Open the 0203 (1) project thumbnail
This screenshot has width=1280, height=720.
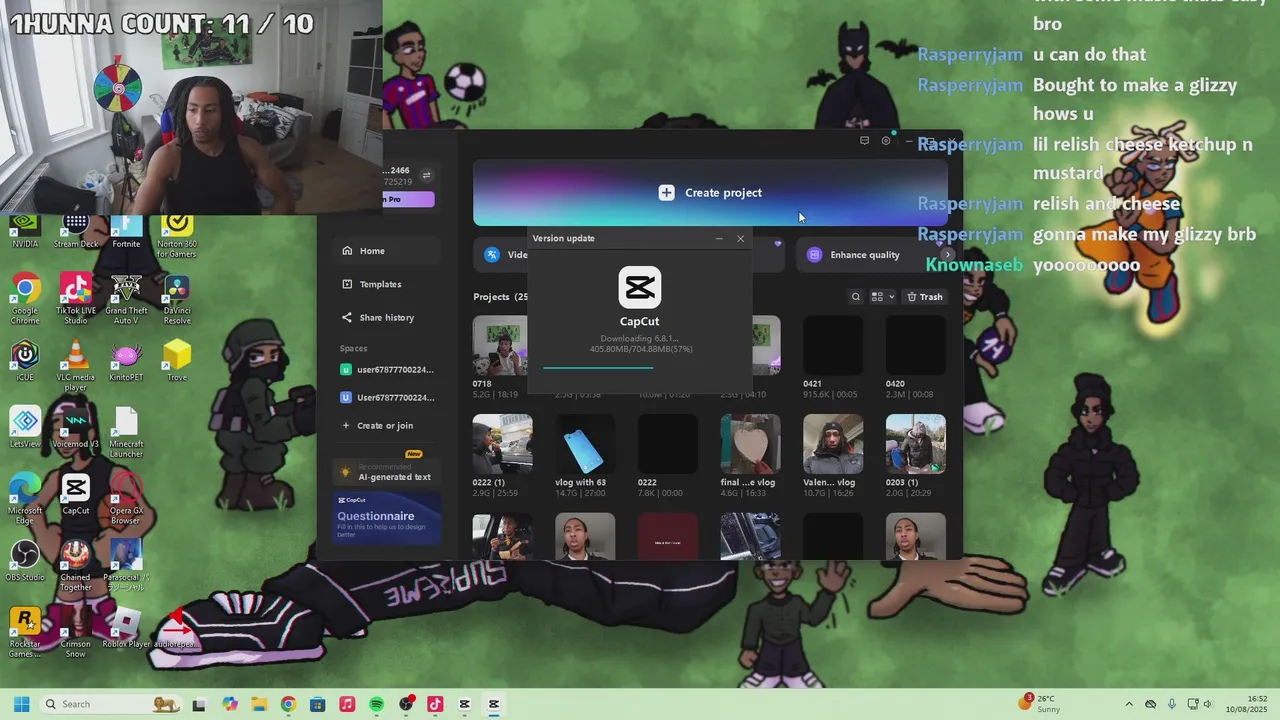click(x=915, y=444)
